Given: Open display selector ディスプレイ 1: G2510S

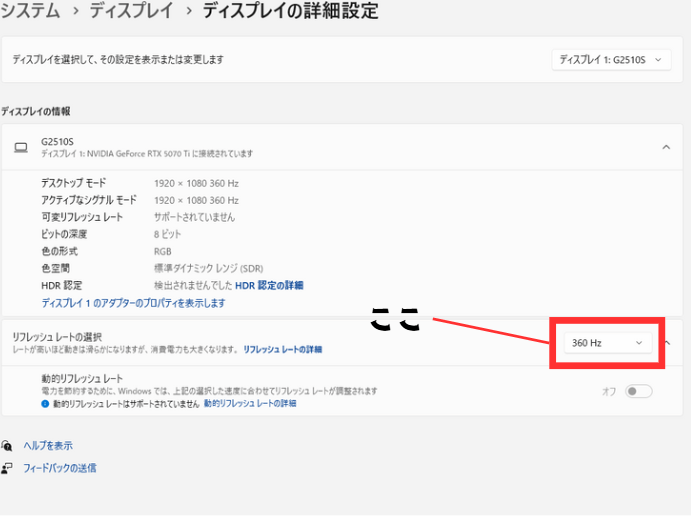Looking at the screenshot, I should point(611,59).
